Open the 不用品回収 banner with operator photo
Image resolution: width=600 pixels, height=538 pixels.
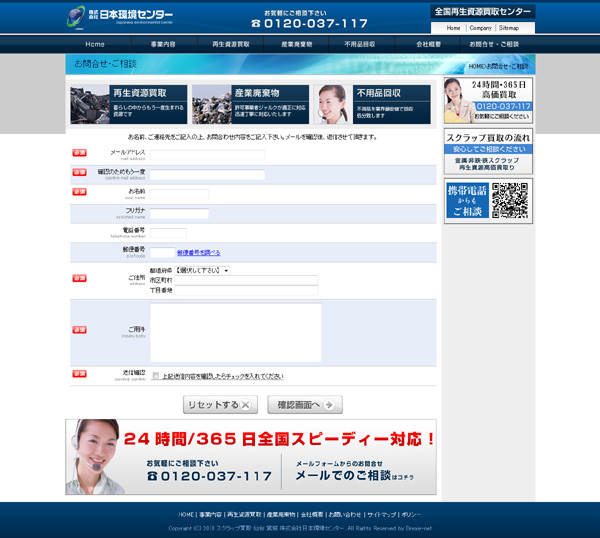(x=372, y=104)
